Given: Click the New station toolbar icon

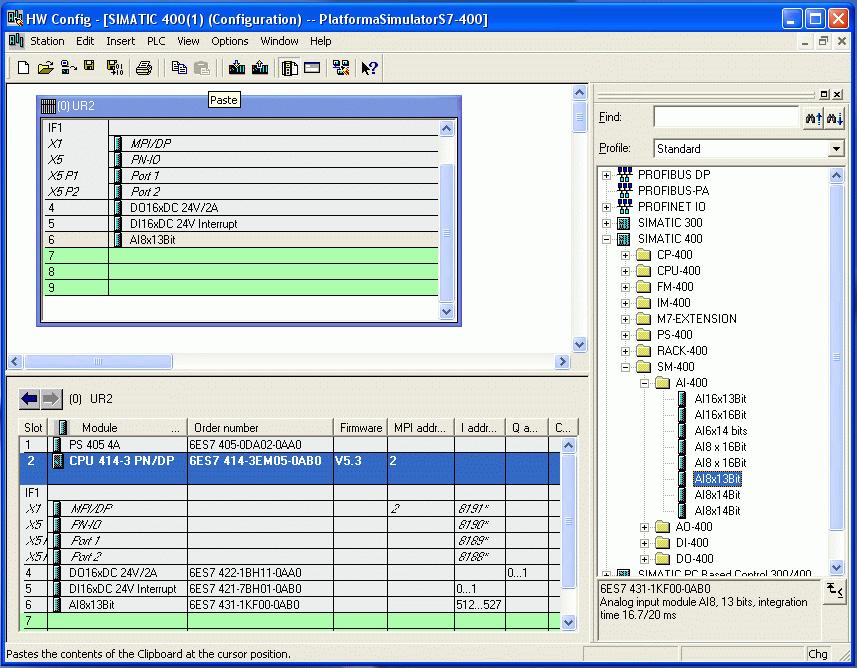Looking at the screenshot, I should pyautogui.click(x=23, y=68).
